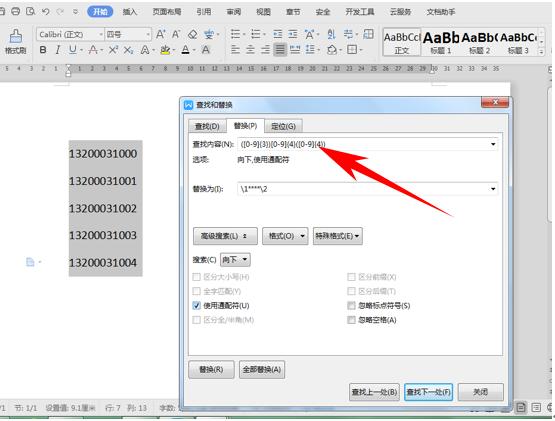
Task: Apply Underline (U) formatting
Action: [73, 50]
